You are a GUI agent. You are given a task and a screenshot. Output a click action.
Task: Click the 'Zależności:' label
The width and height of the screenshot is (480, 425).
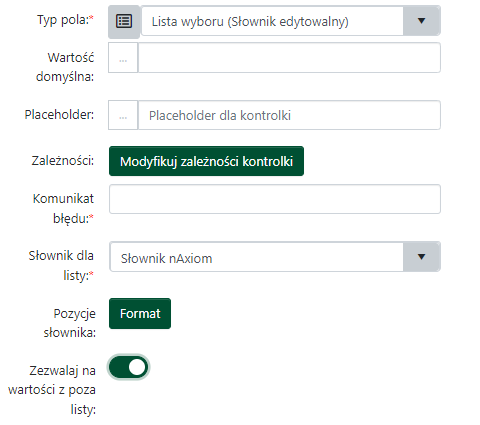coord(63,161)
